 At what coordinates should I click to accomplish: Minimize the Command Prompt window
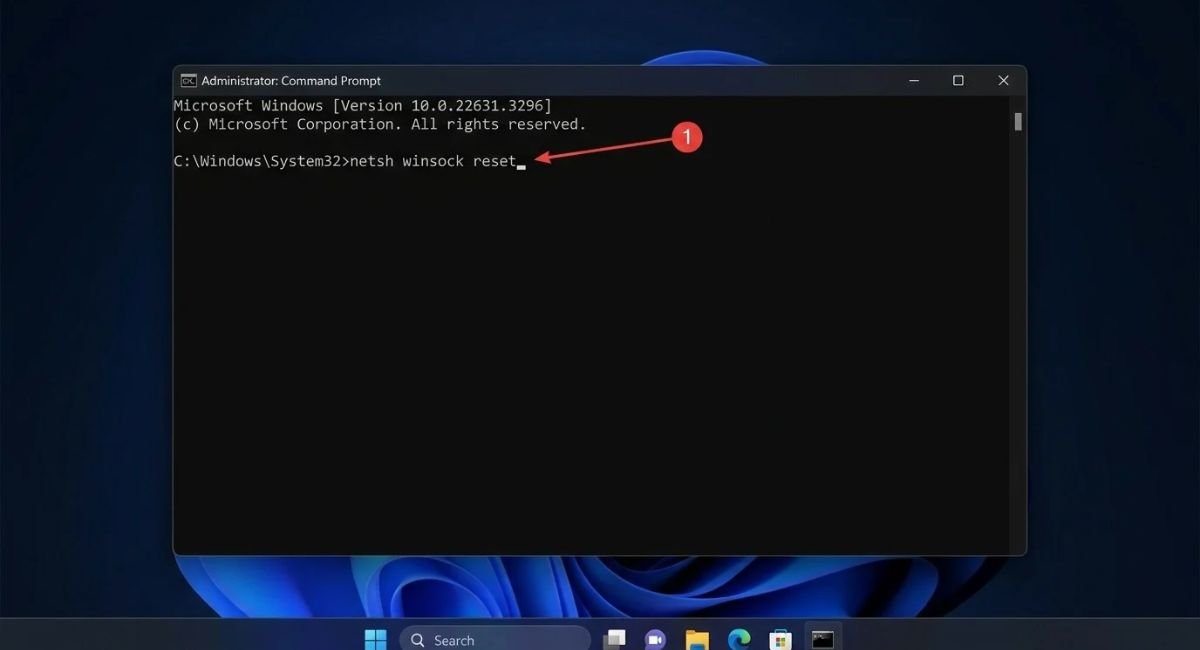tap(914, 81)
